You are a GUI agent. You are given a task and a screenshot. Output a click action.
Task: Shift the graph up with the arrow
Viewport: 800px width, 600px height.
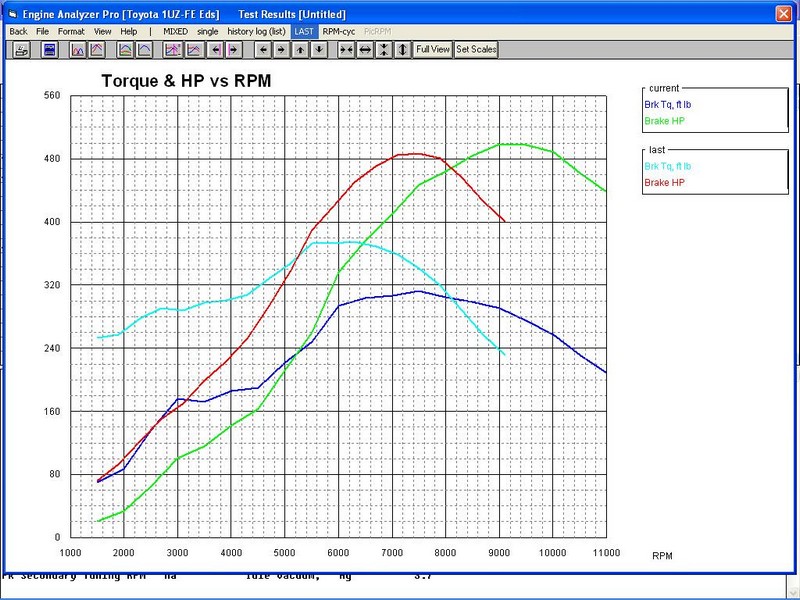click(x=300, y=49)
